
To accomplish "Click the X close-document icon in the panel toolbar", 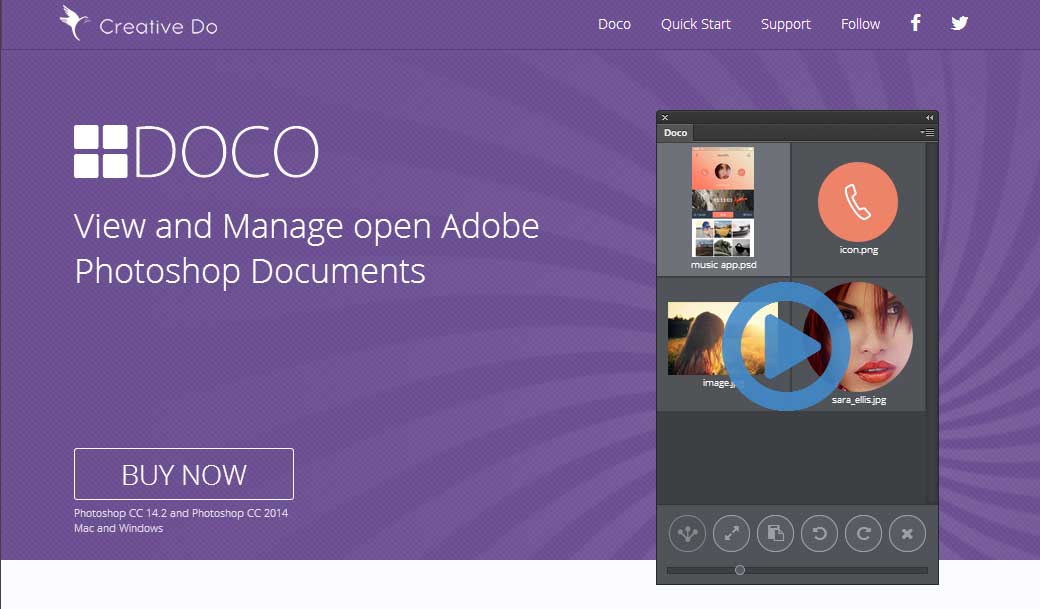I will [x=907, y=533].
